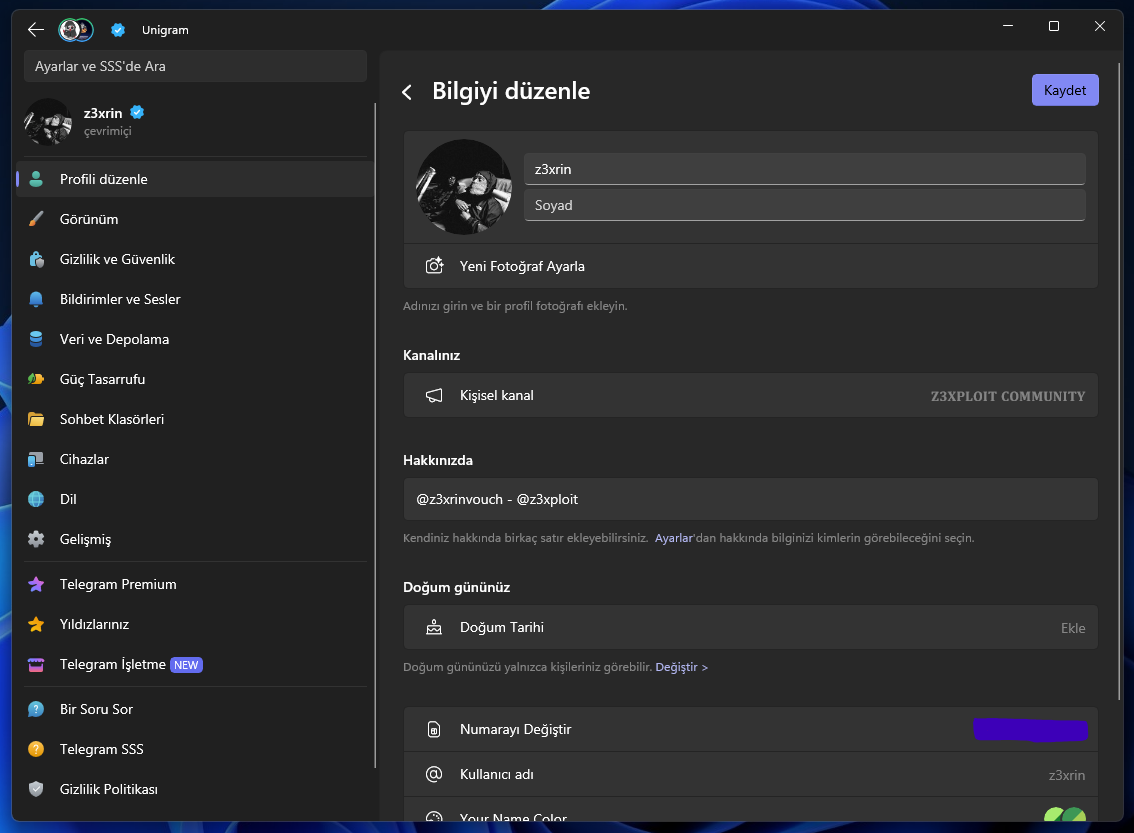Image resolution: width=1134 pixels, height=833 pixels.
Task: Click the settings sidebar vertical scrollbar
Action: click(375, 434)
